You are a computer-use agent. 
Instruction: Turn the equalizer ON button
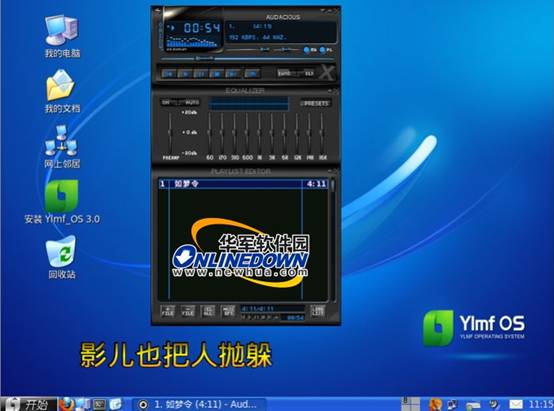[166, 102]
